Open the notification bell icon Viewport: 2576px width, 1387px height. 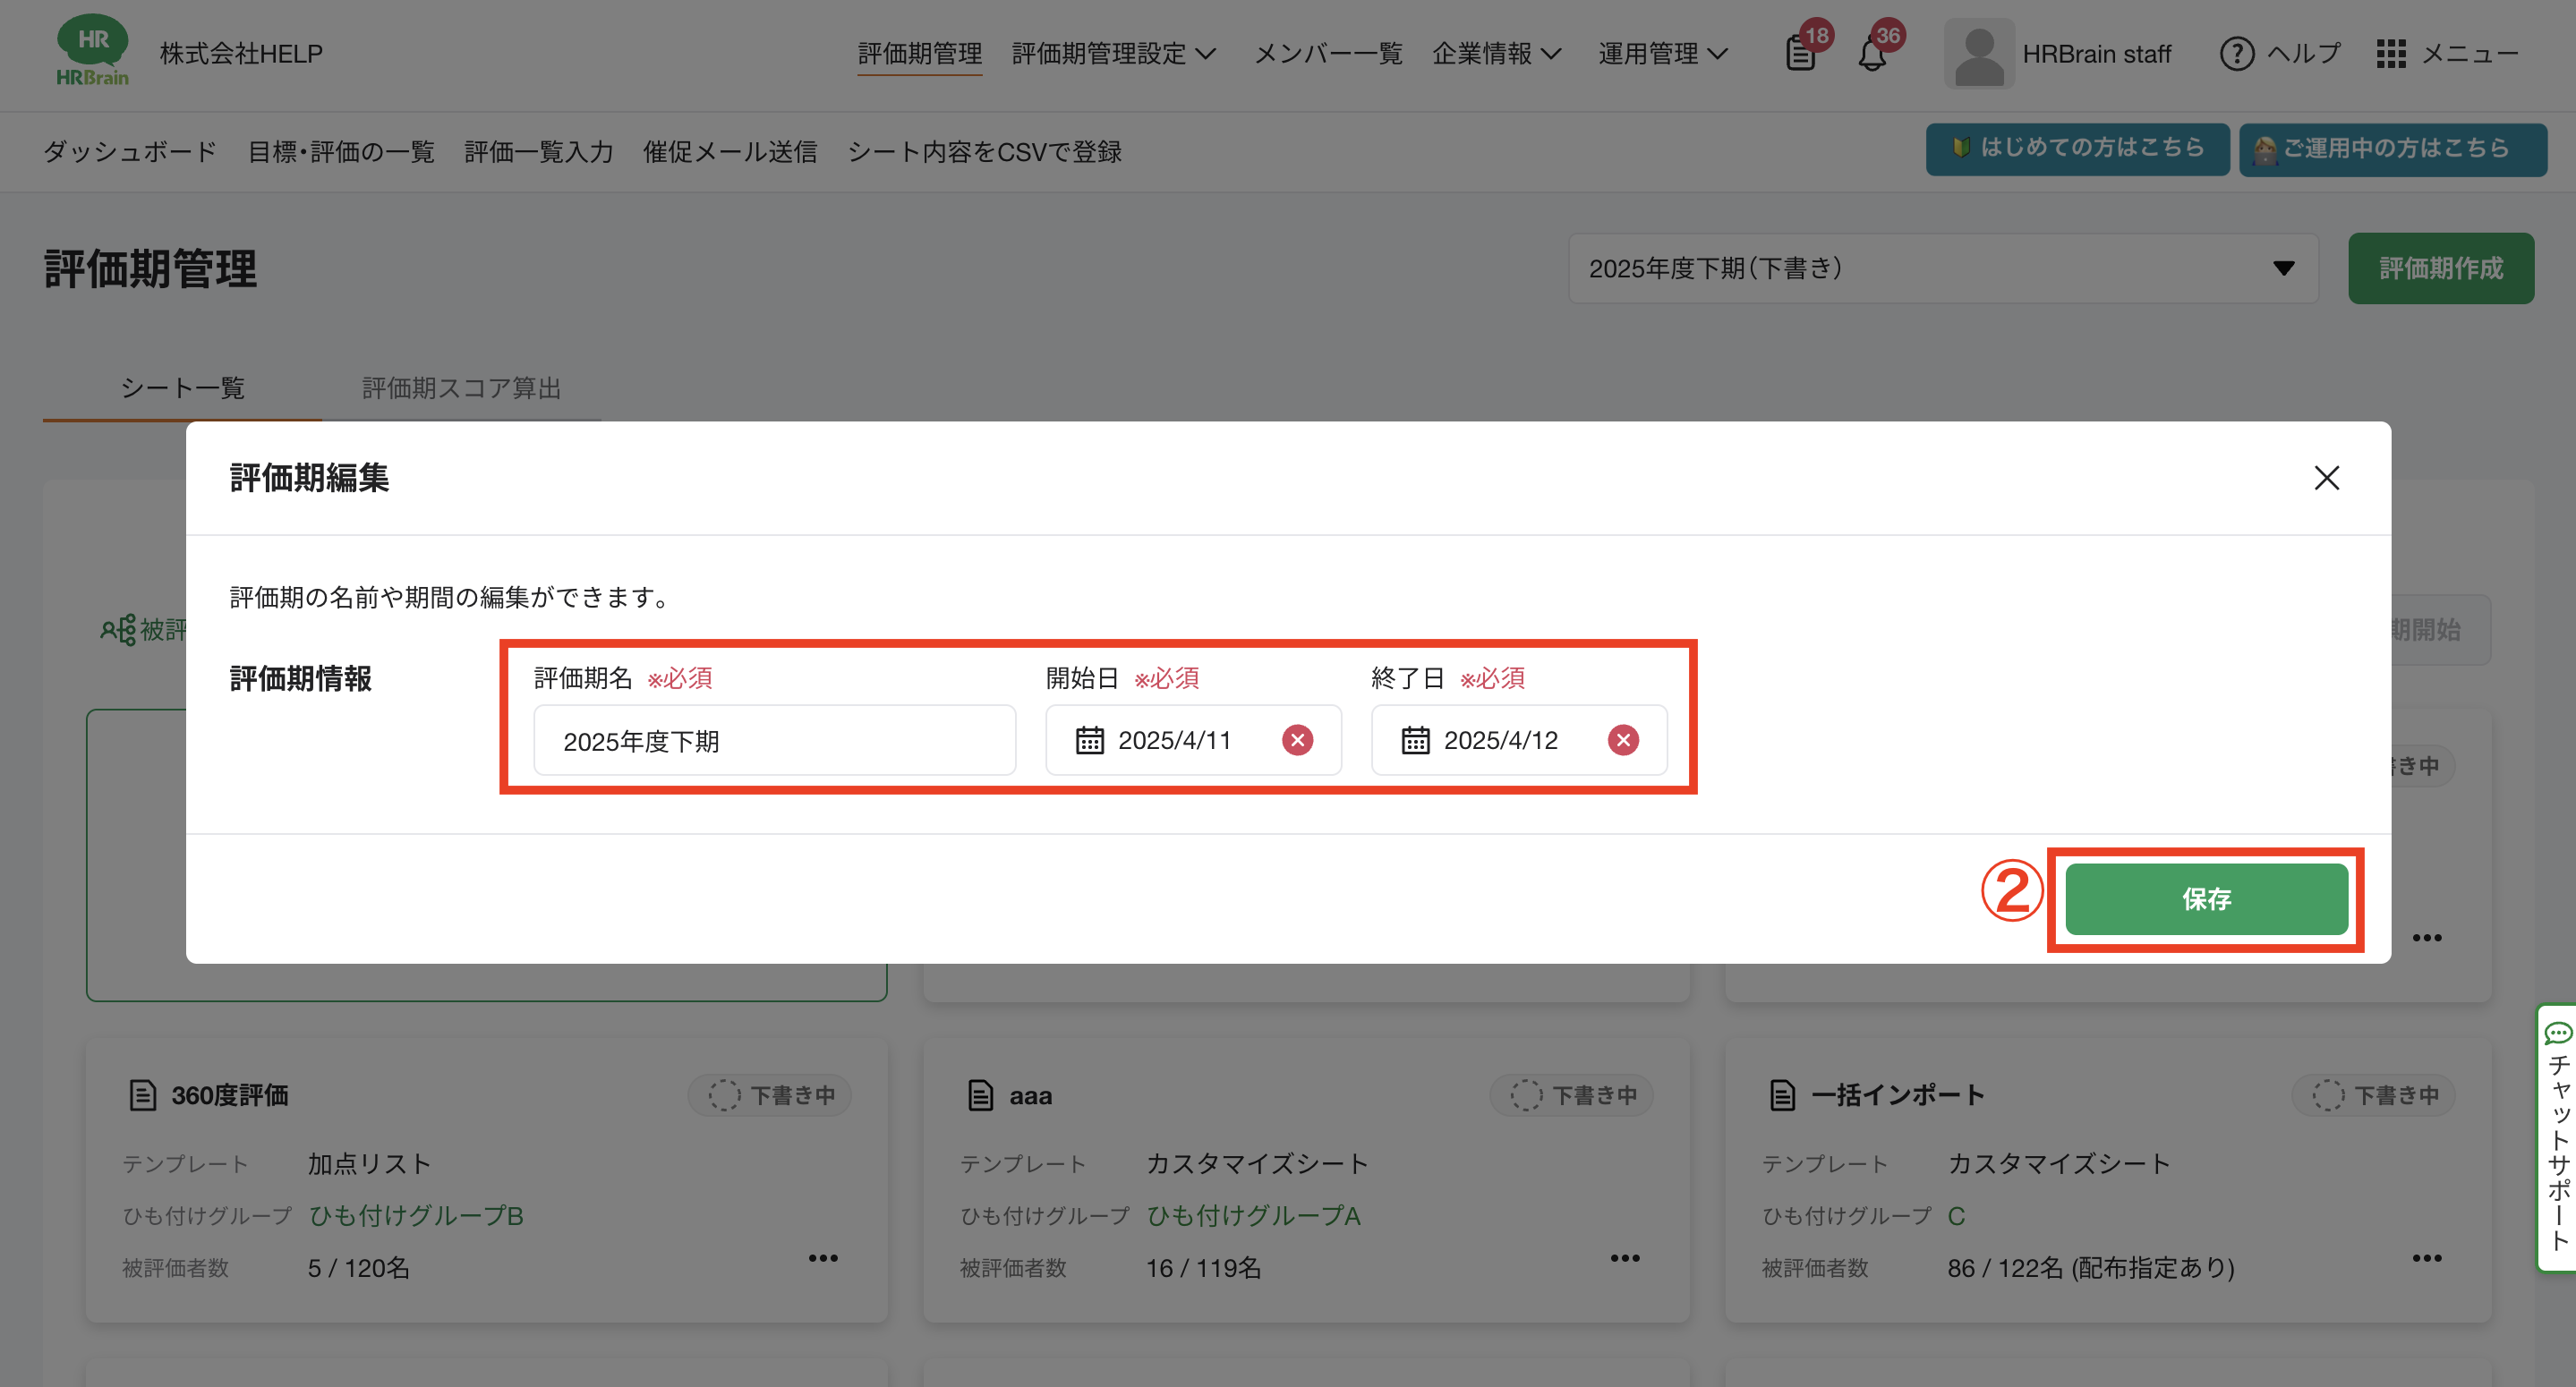click(1872, 54)
